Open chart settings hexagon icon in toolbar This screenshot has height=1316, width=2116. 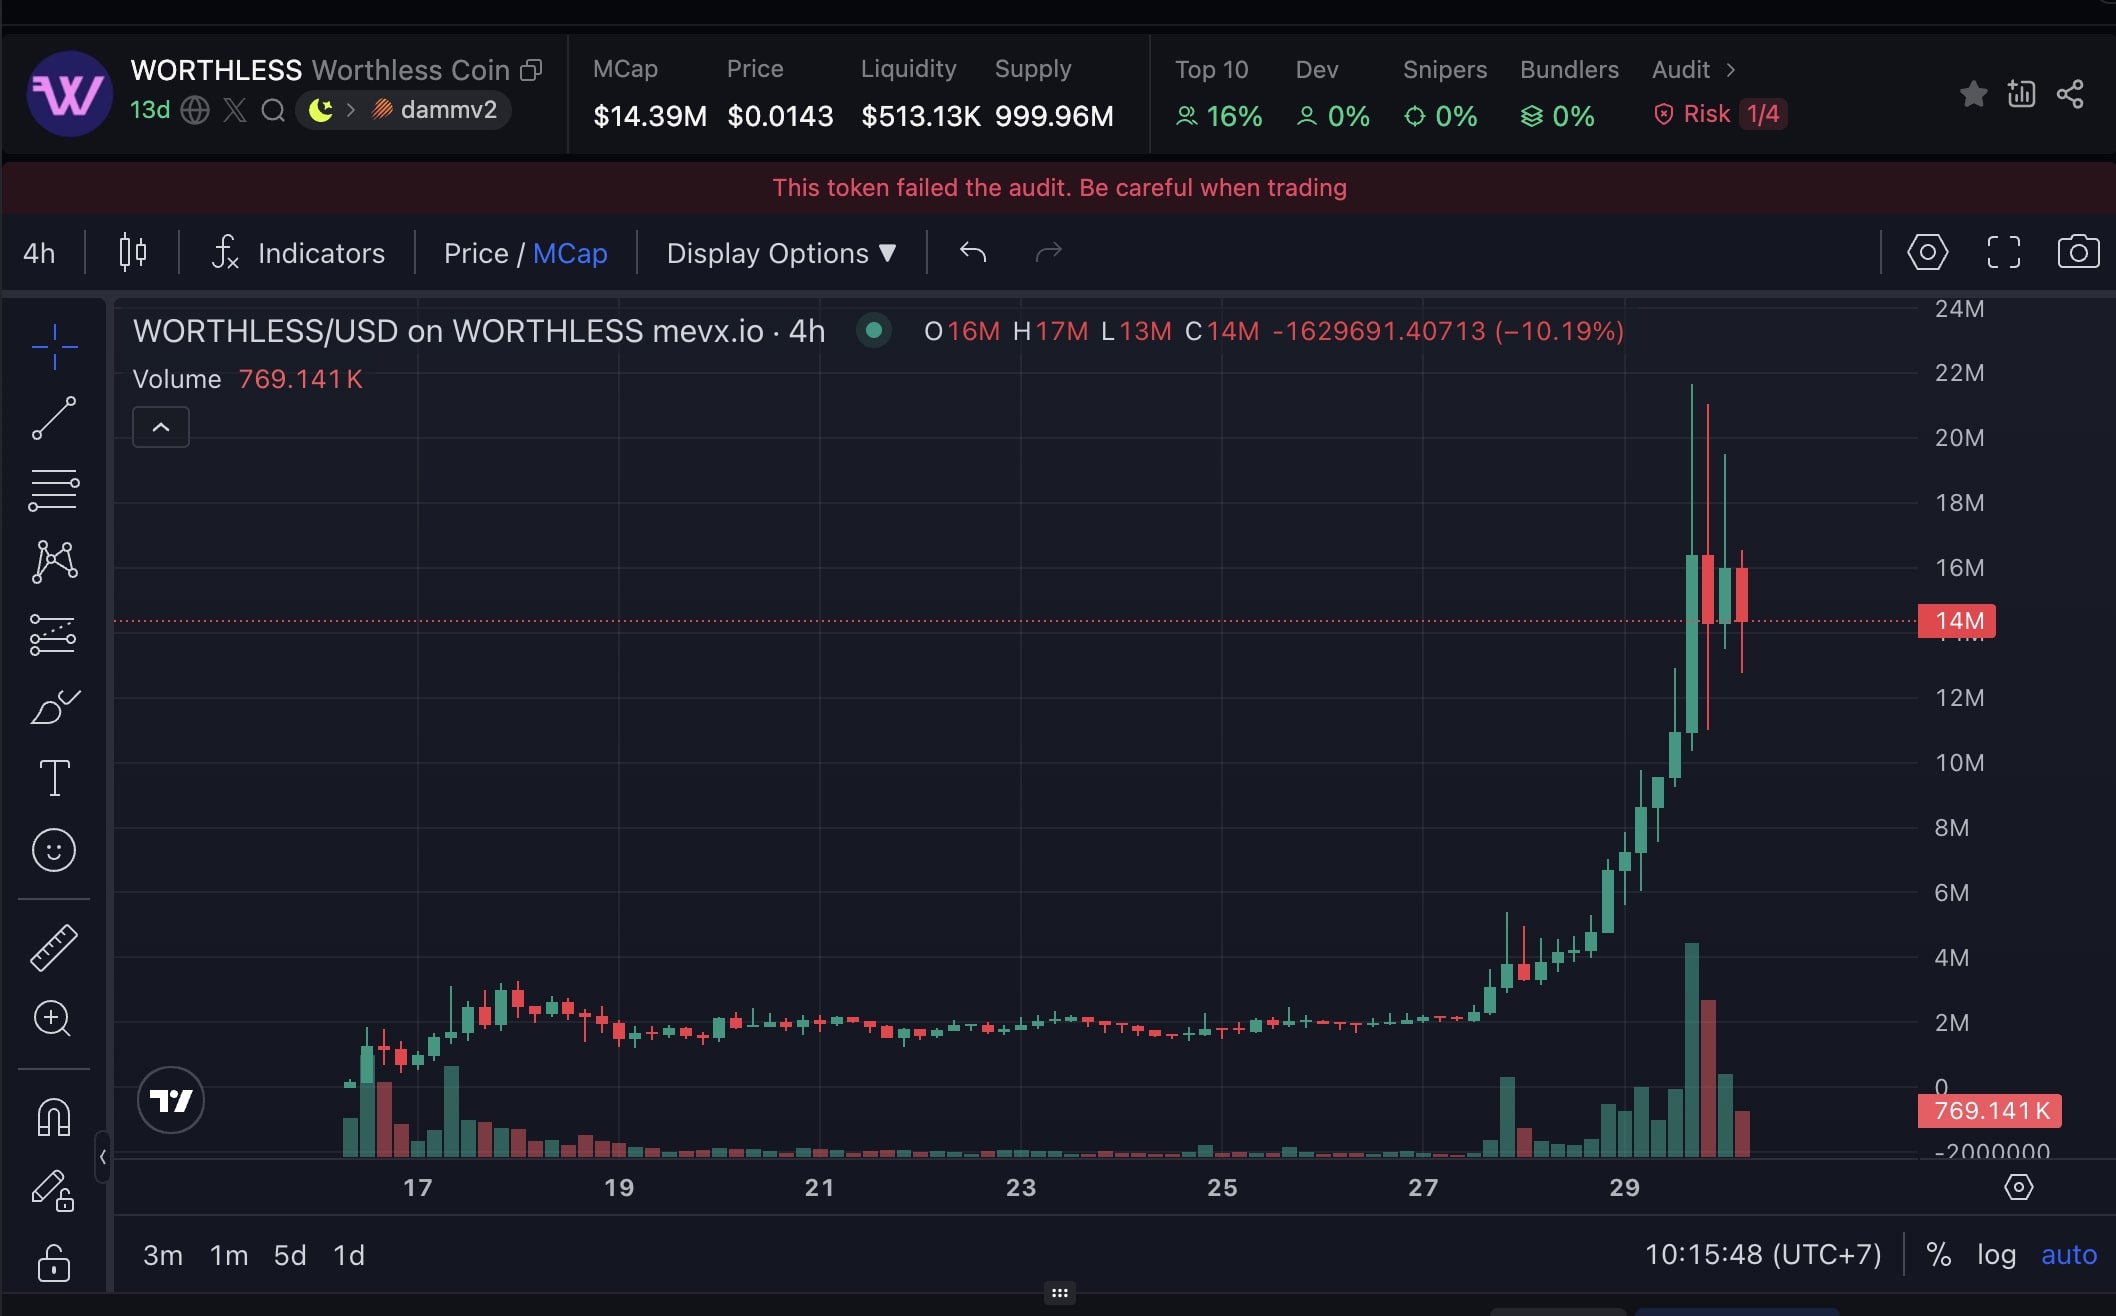(1927, 252)
